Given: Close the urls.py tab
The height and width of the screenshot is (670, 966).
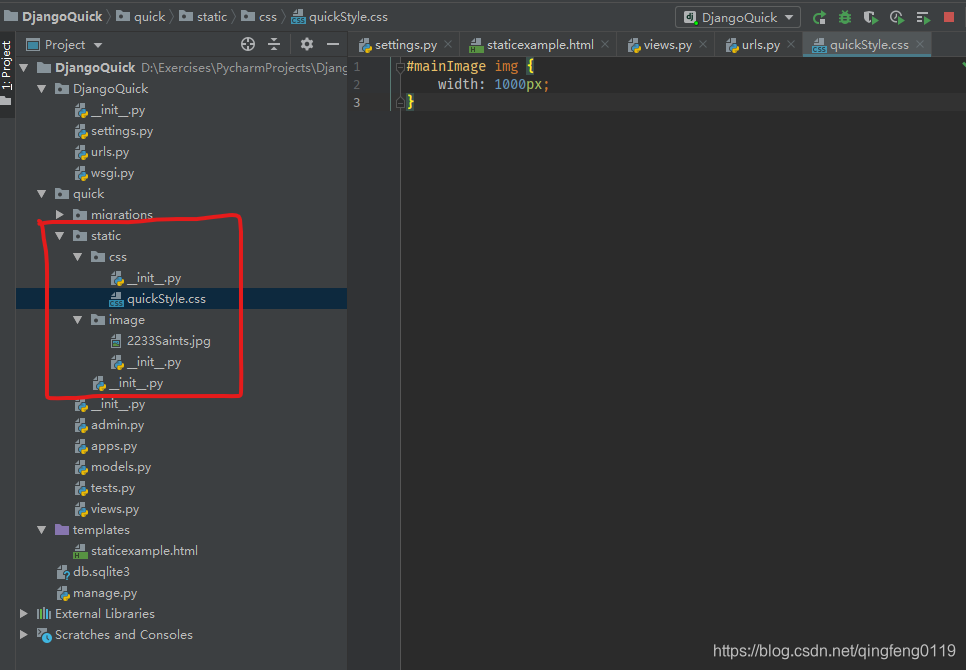Looking at the screenshot, I should pos(791,44).
